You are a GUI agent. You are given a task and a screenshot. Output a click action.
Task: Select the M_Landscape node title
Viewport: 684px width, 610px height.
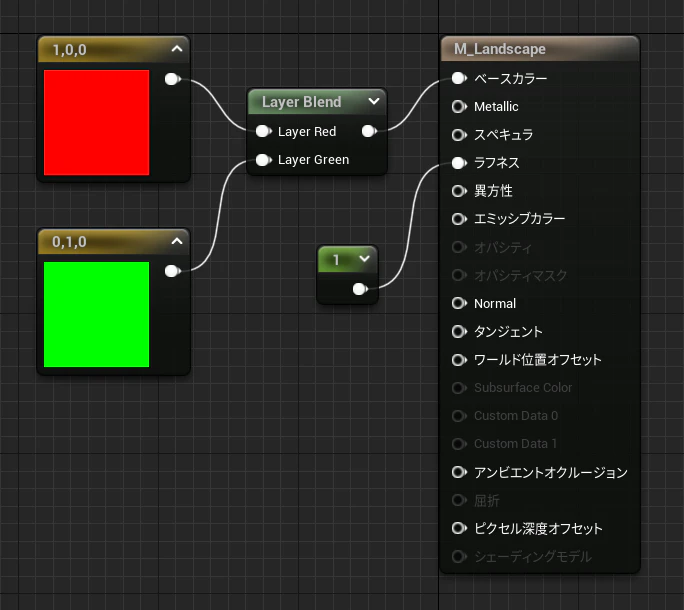coord(499,49)
